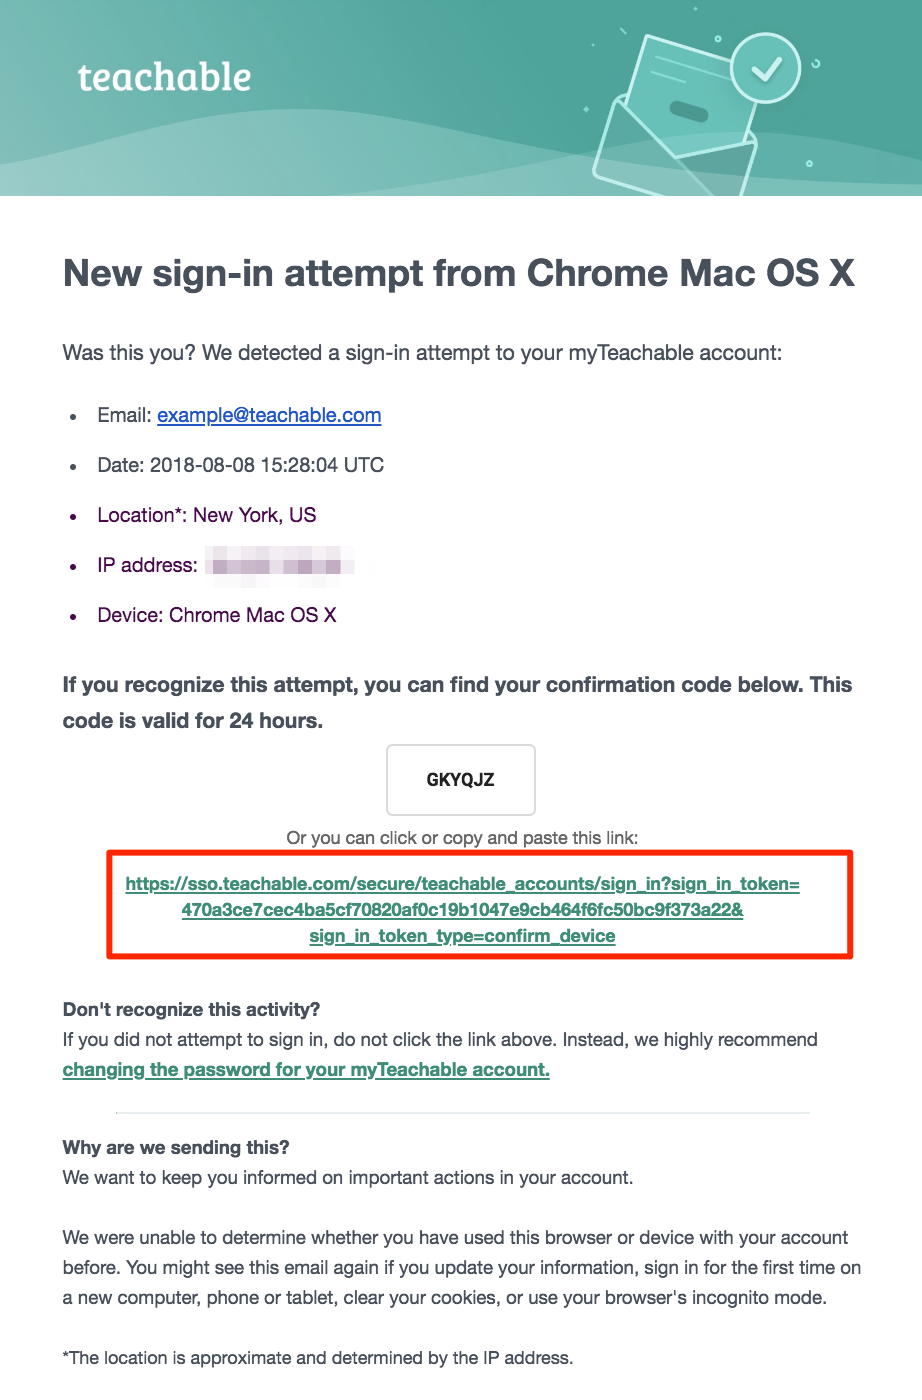922x1400 pixels.
Task: Click the Was this you intro sentence
Action: coord(422,352)
